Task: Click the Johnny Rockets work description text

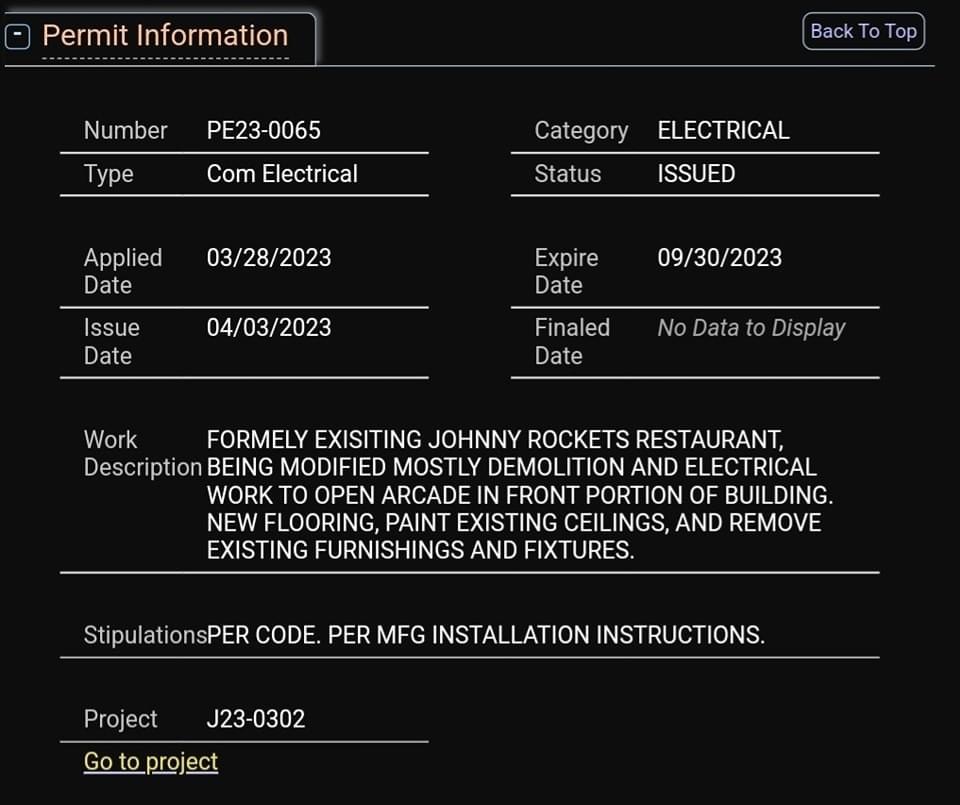Action: pyautogui.click(x=519, y=495)
